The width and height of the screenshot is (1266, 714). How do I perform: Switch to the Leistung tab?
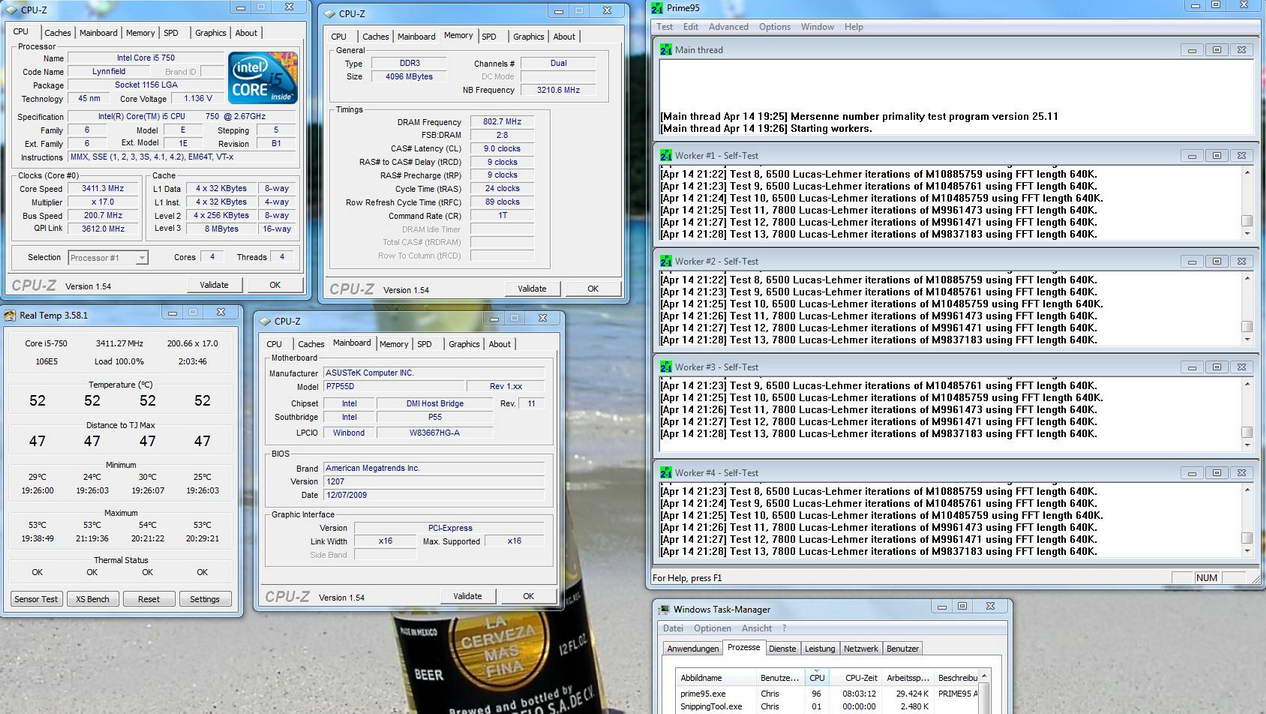[820, 648]
